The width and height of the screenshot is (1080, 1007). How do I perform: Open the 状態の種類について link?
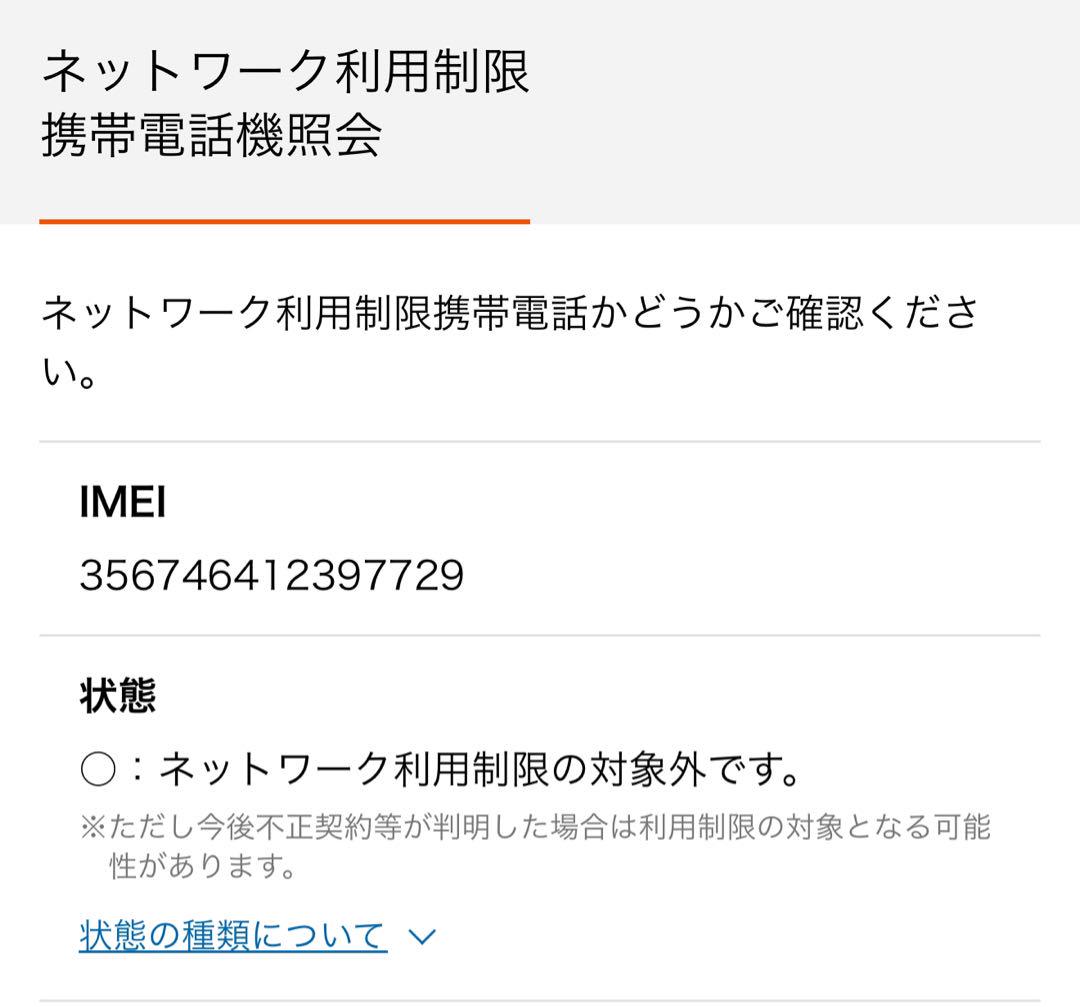[x=233, y=935]
